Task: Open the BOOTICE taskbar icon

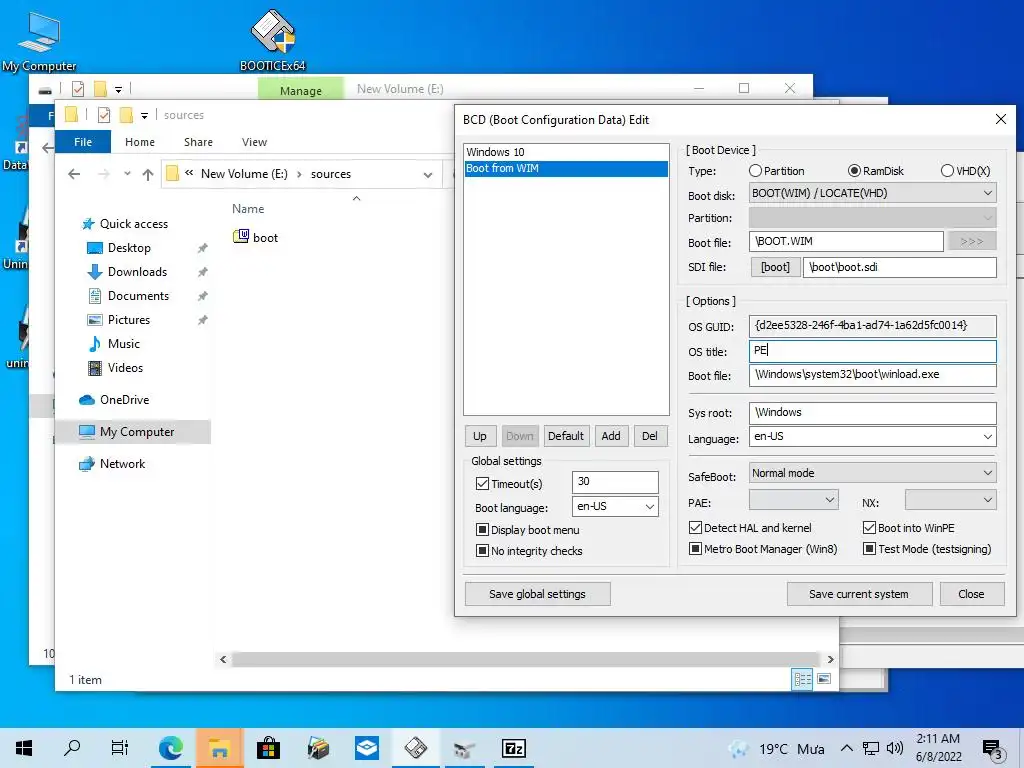Action: coord(415,748)
